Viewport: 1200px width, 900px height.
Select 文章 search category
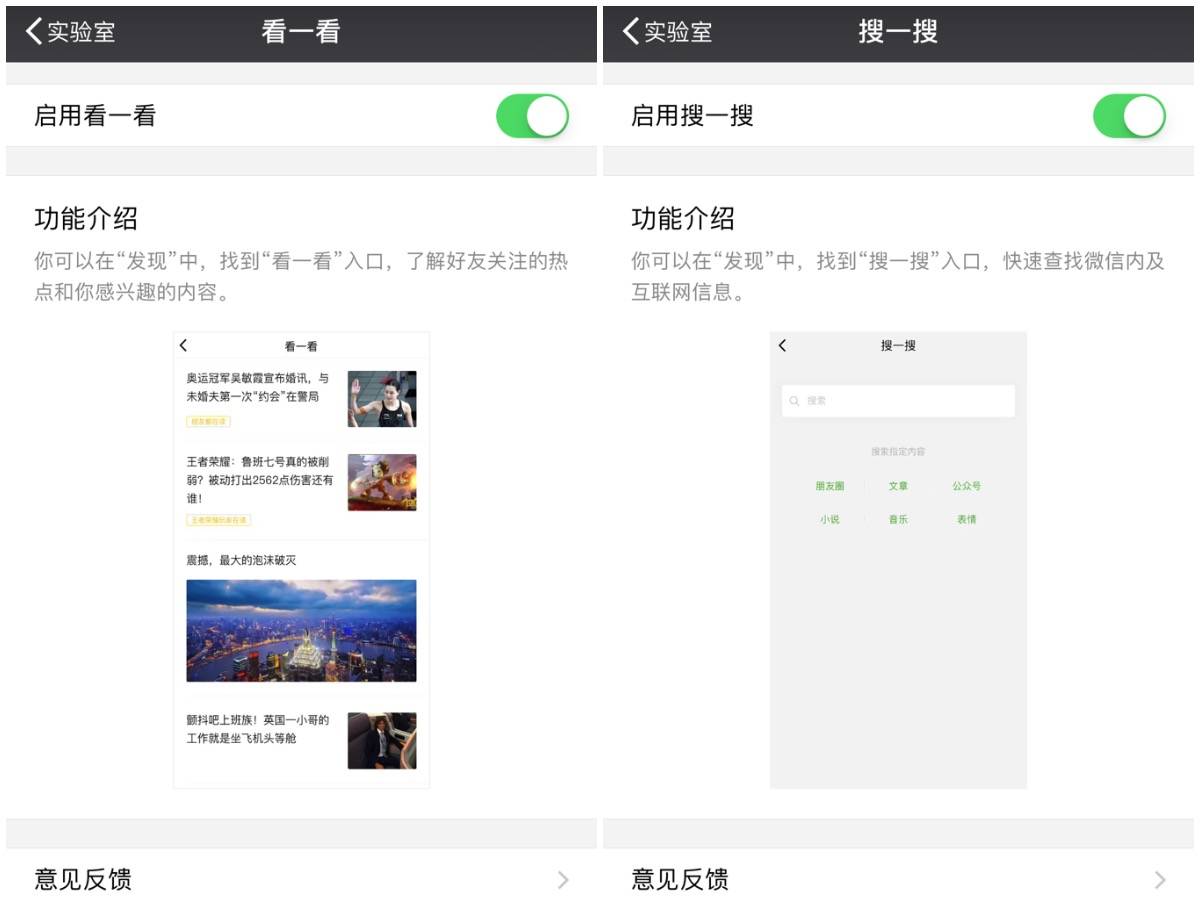coord(898,486)
